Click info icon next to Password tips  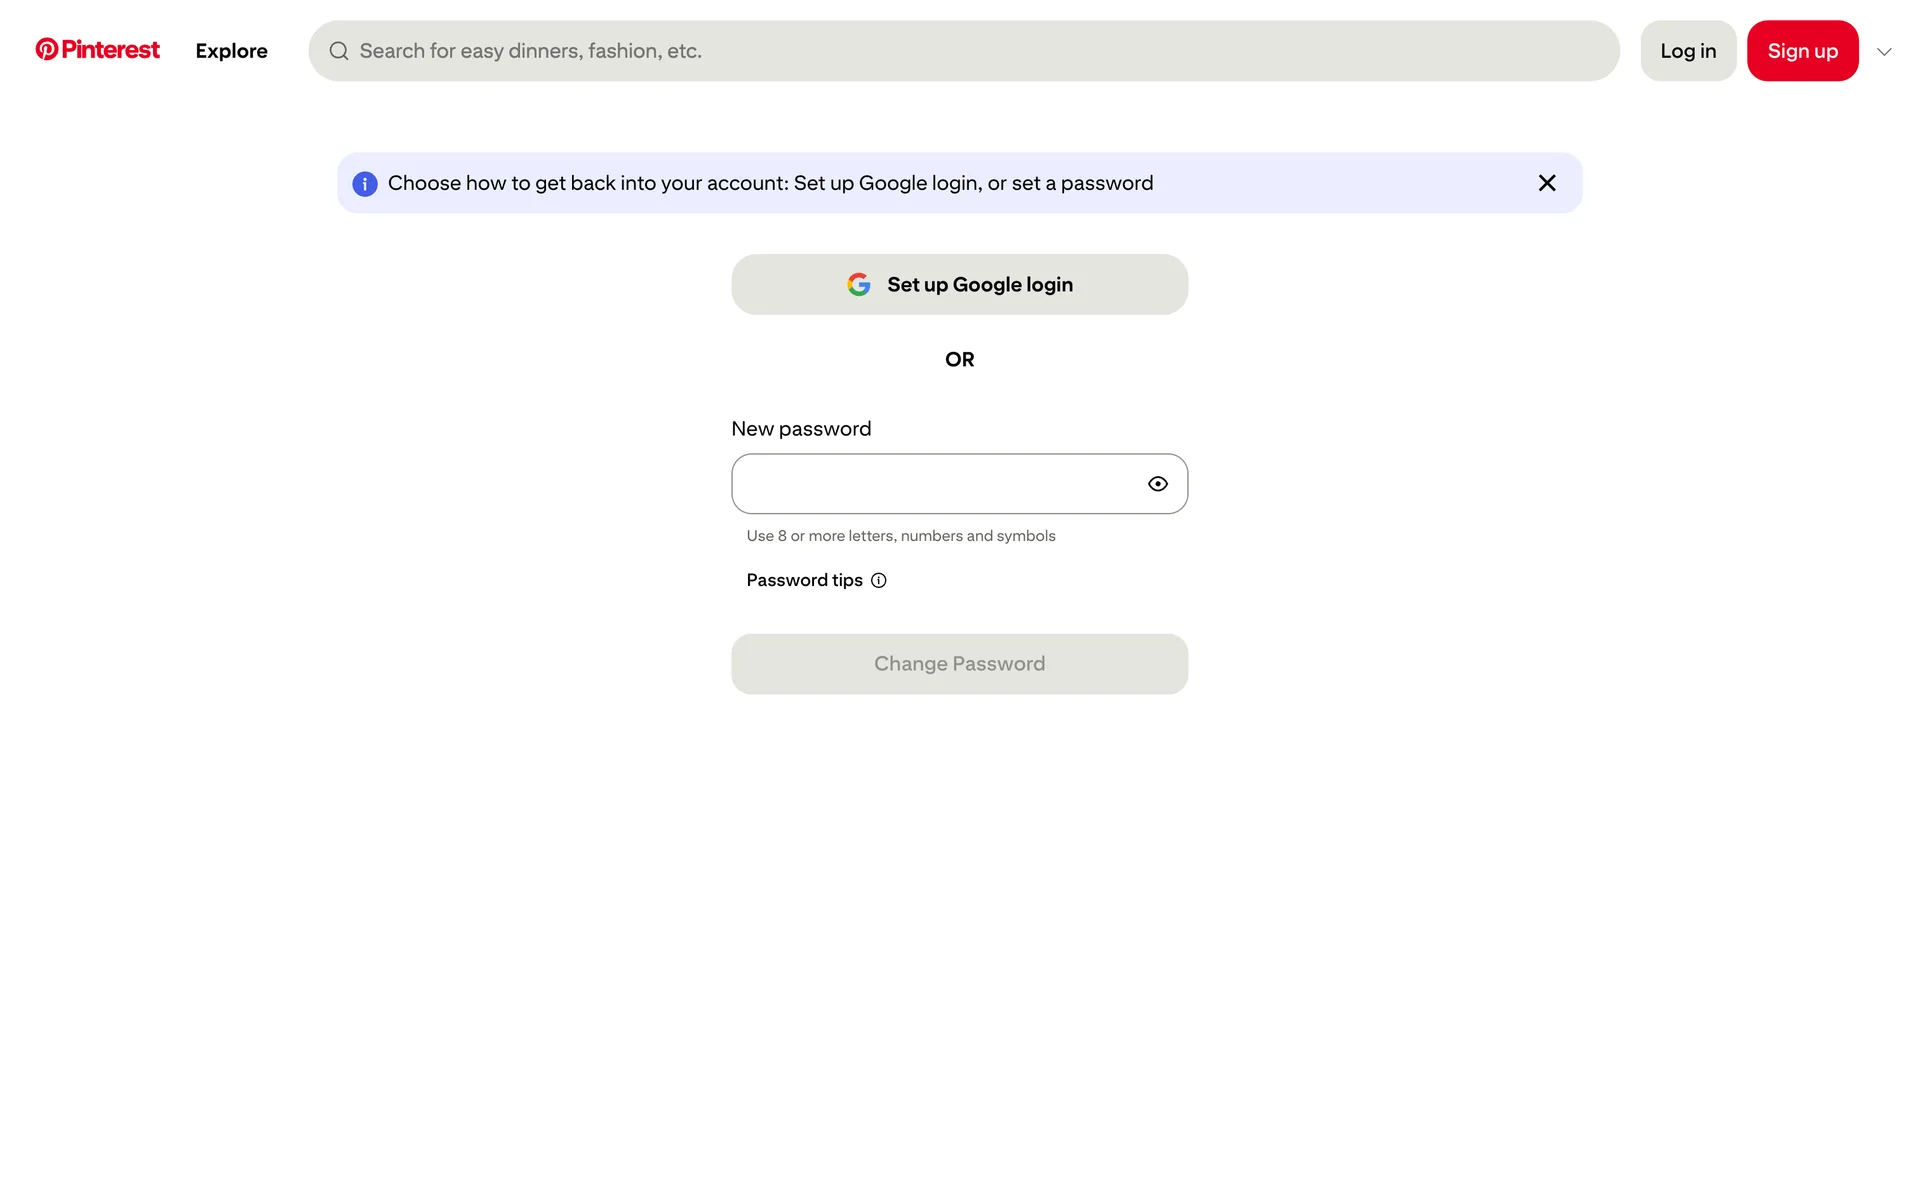point(878,581)
